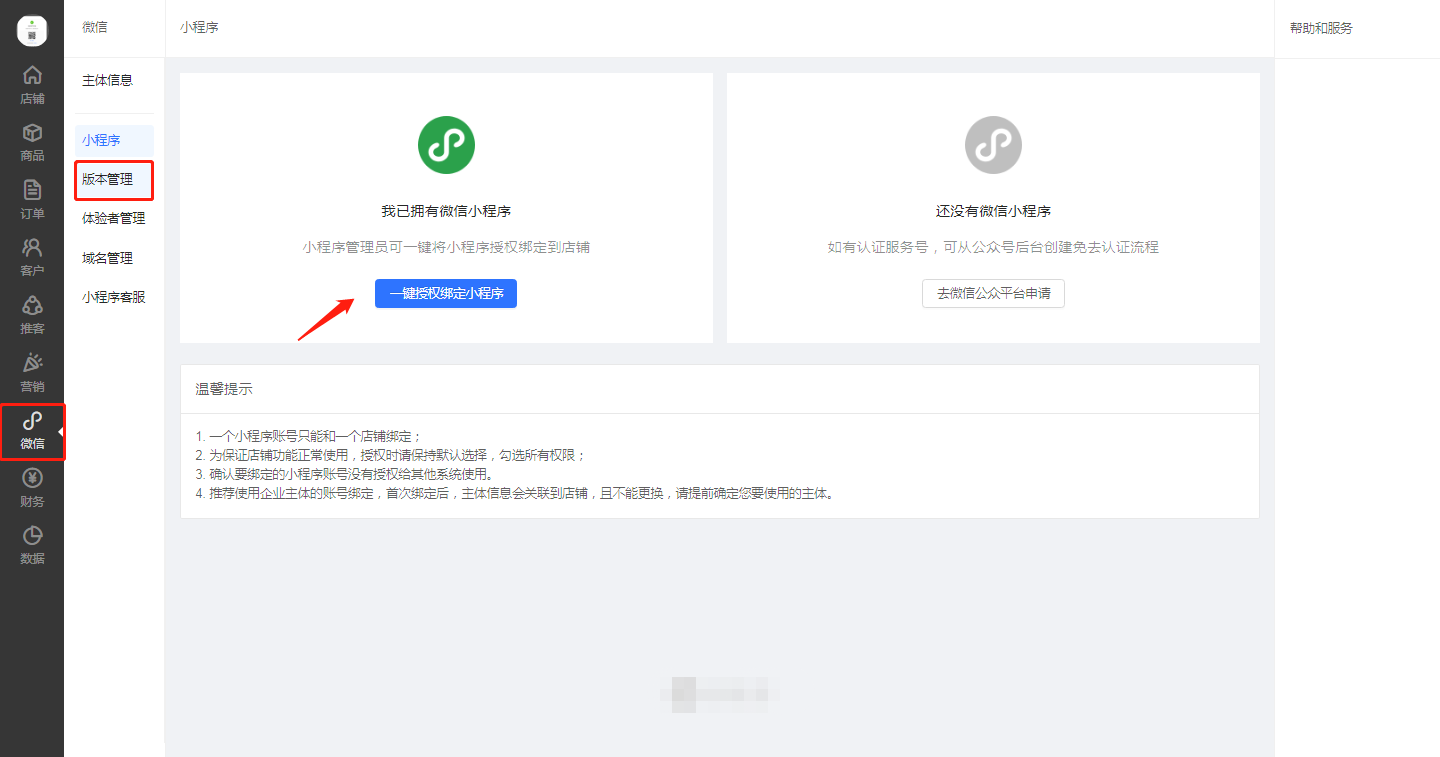Open 小程序客服 menu item
This screenshot has width=1440, height=757.
tap(114, 297)
